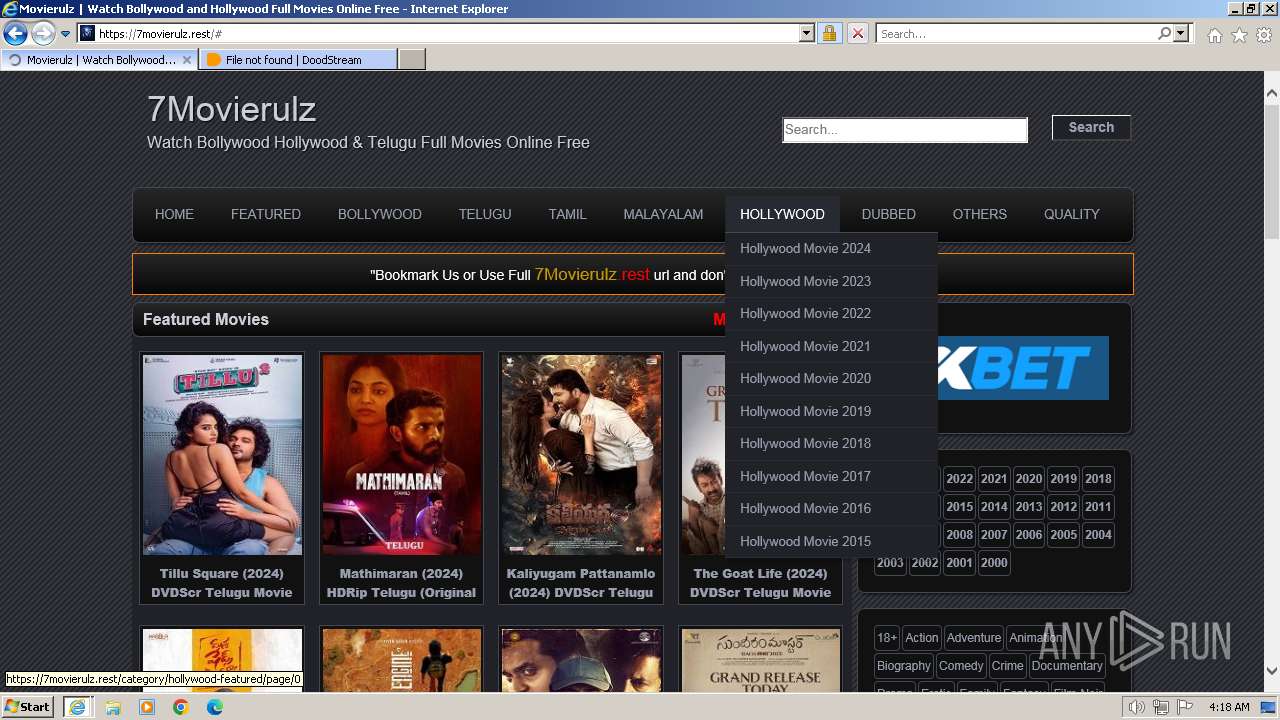Image resolution: width=1280 pixels, height=720 pixels.
Task: Open the HOLLYWOOD menu item
Action: pos(782,214)
